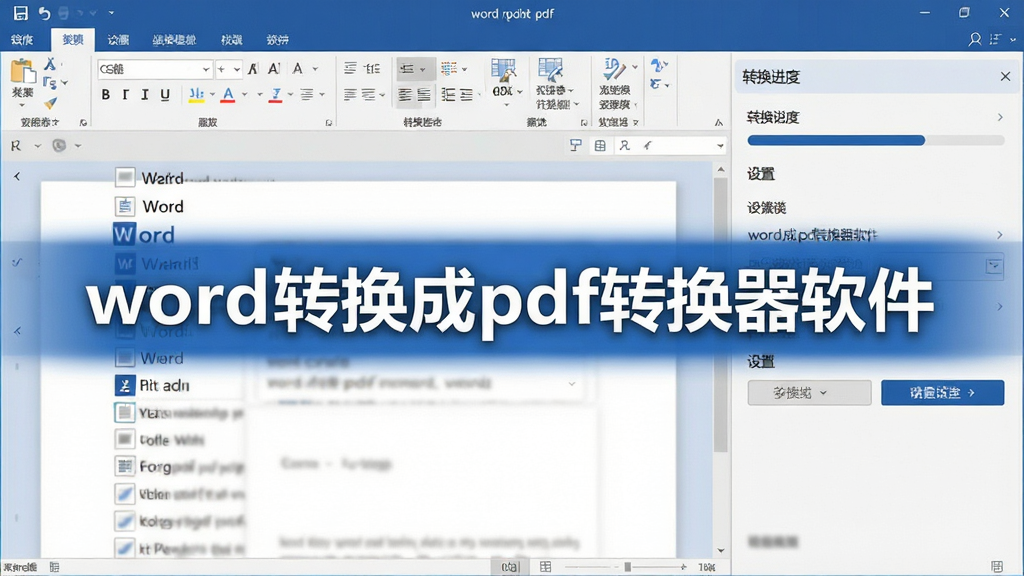The width and height of the screenshot is (1024, 576).
Task: Toggle the selected view button in the status bar
Action: 510,567
